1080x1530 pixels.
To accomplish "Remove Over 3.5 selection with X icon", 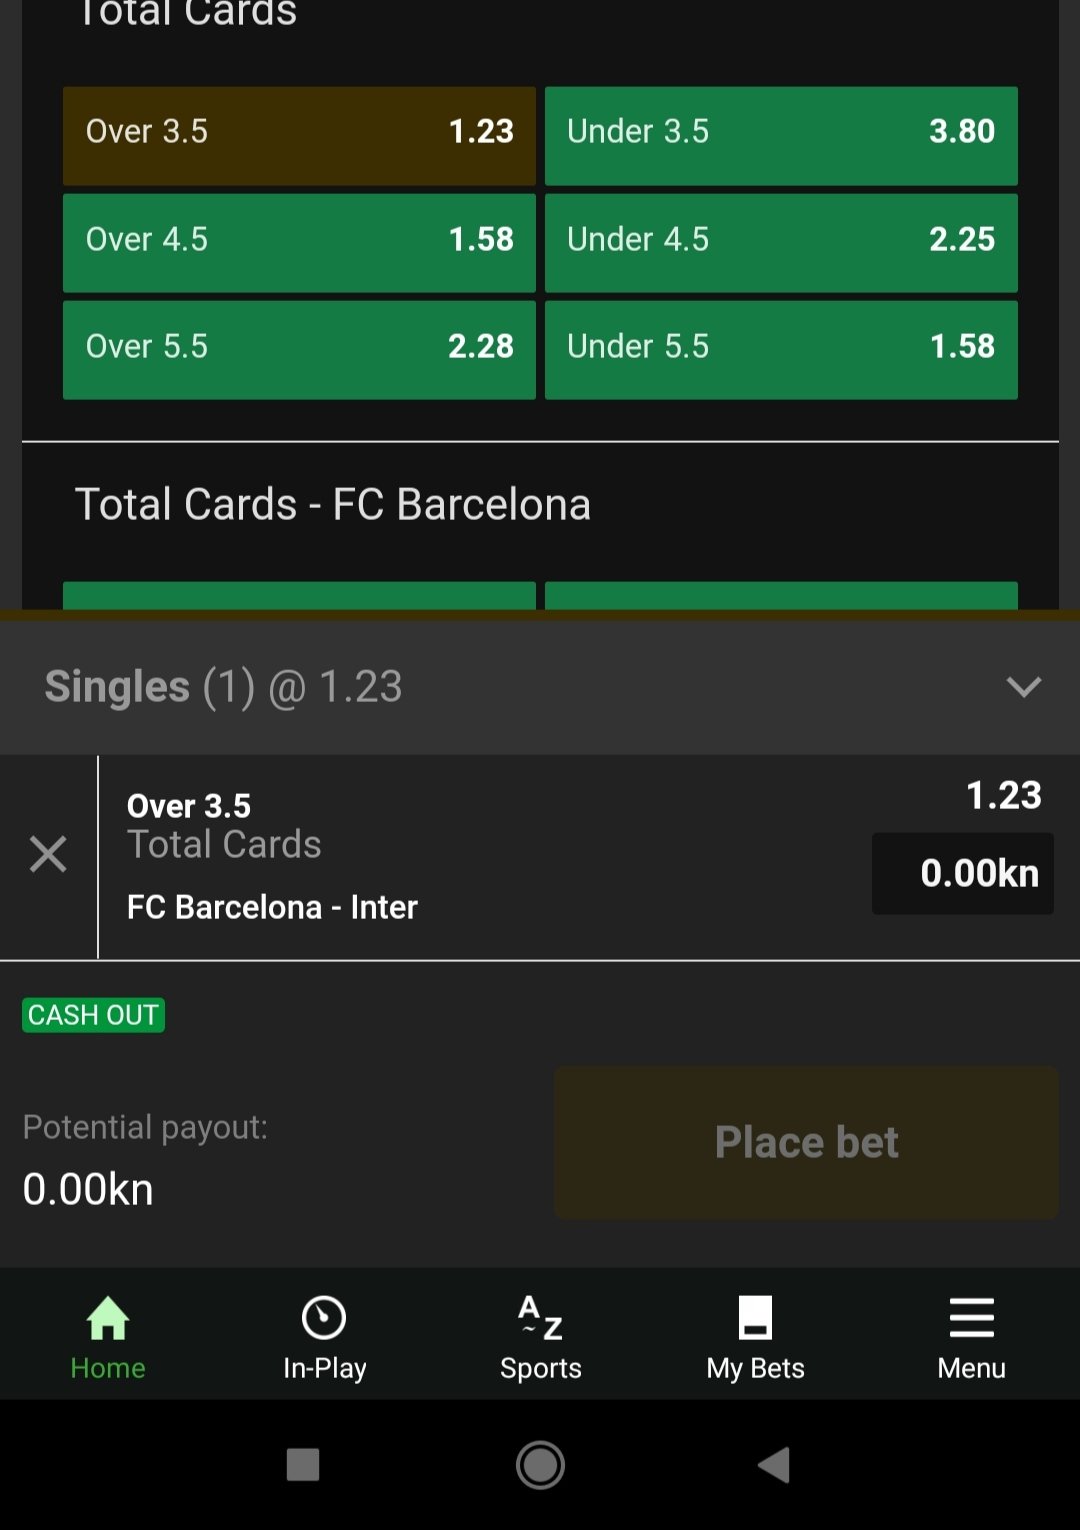I will [48, 855].
